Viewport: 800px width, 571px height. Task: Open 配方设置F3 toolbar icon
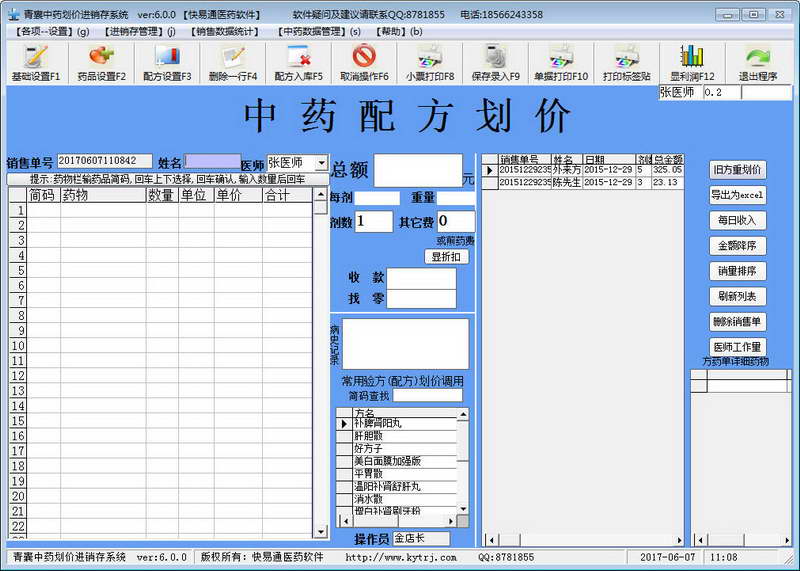(x=167, y=63)
